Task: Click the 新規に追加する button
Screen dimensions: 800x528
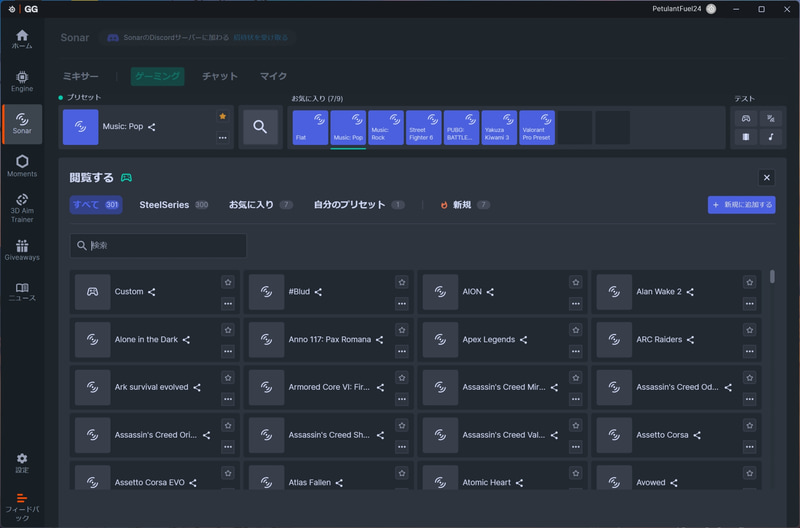Action: [741, 205]
